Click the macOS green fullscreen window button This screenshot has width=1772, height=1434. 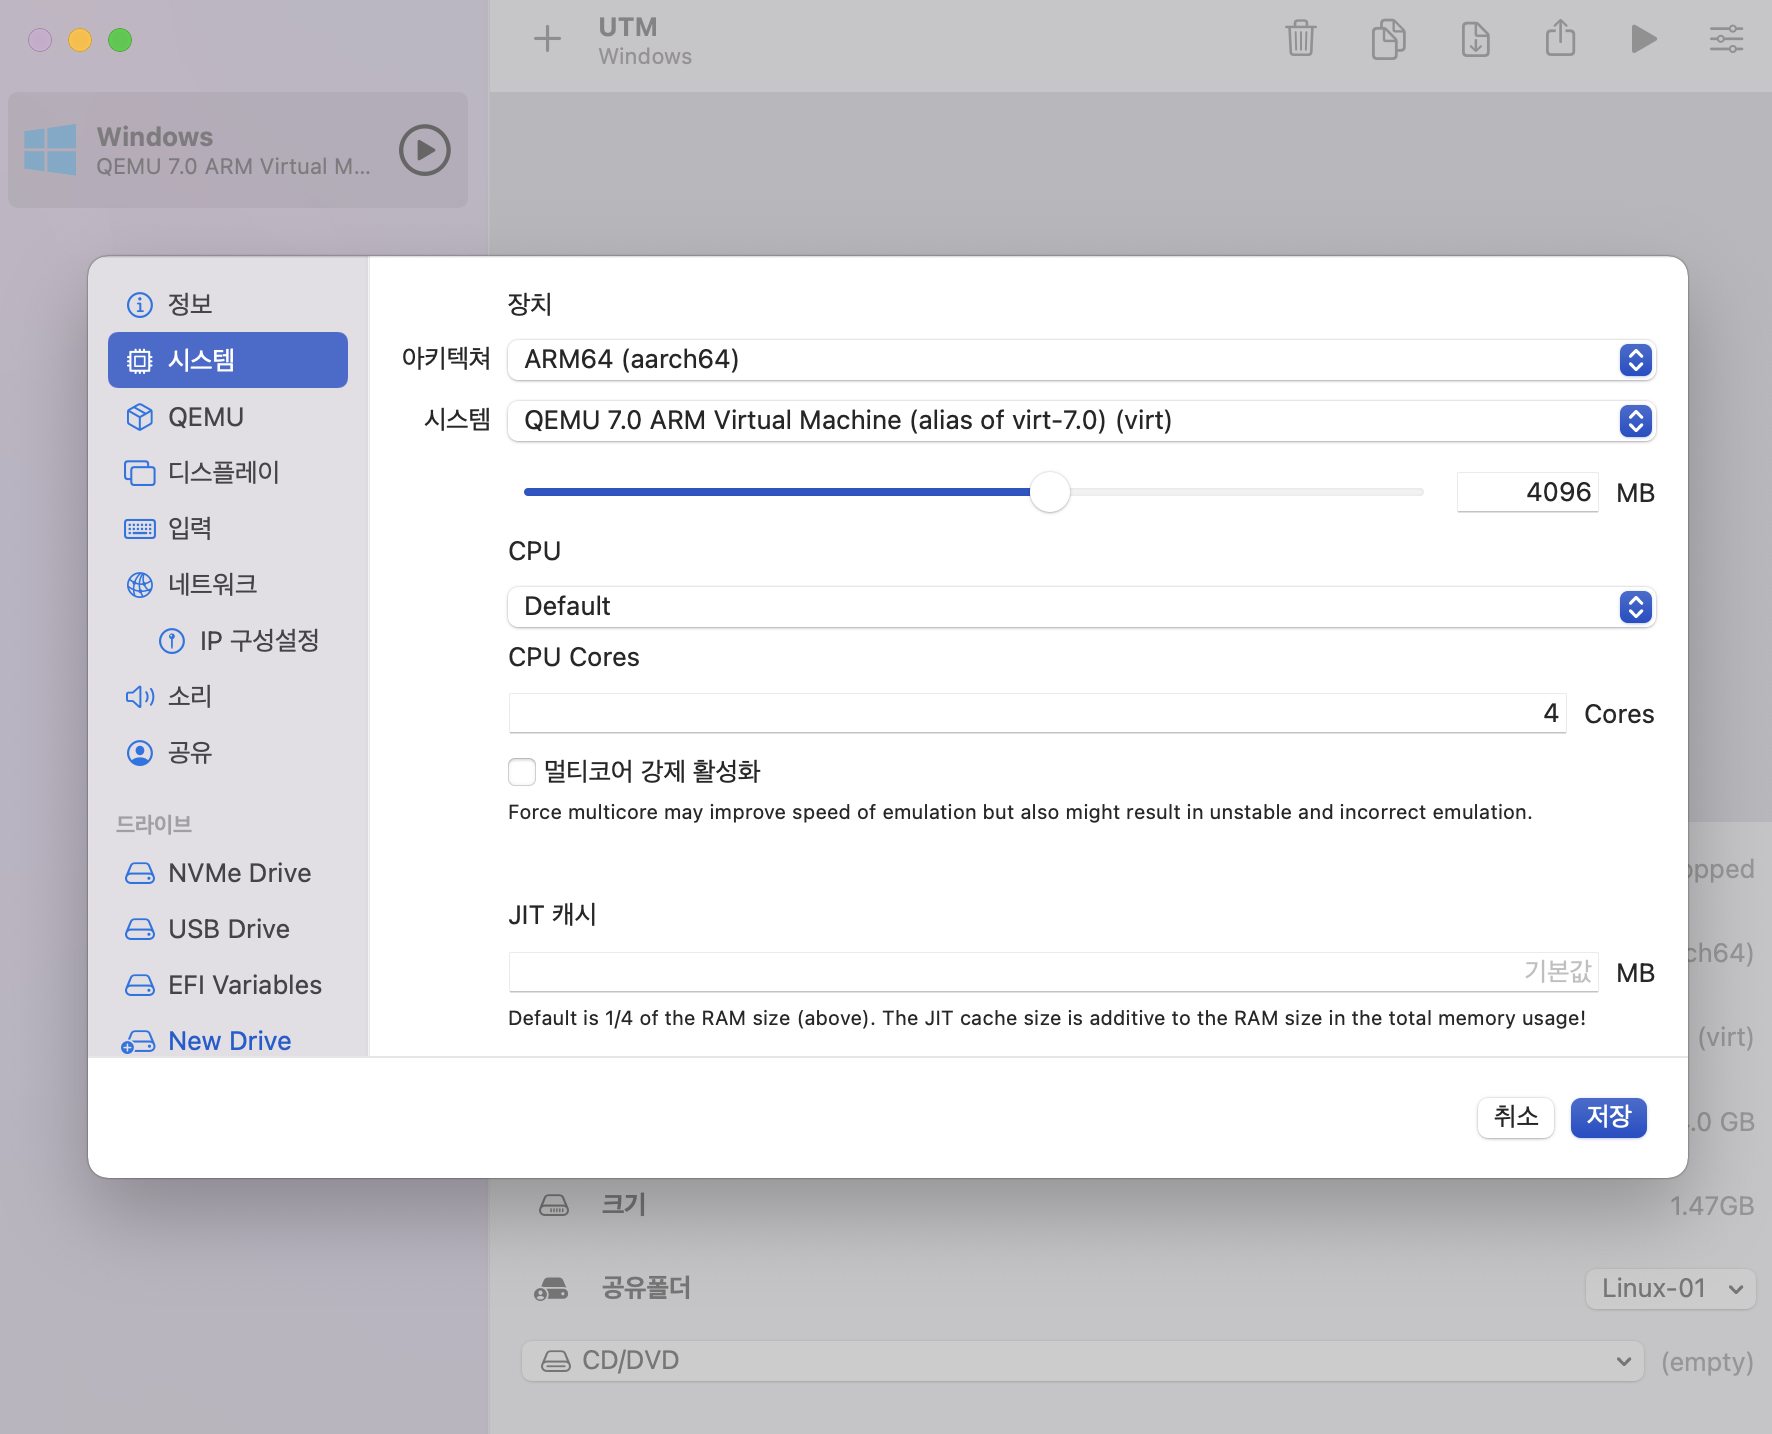120,40
